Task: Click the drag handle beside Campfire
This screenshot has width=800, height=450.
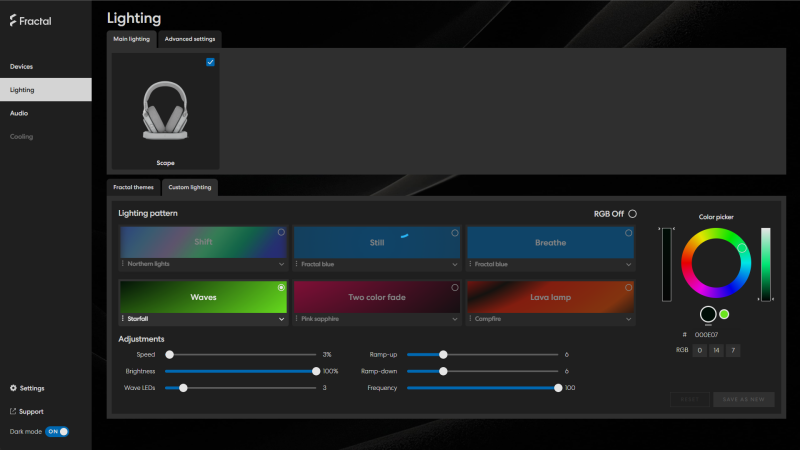Action: 470,318
